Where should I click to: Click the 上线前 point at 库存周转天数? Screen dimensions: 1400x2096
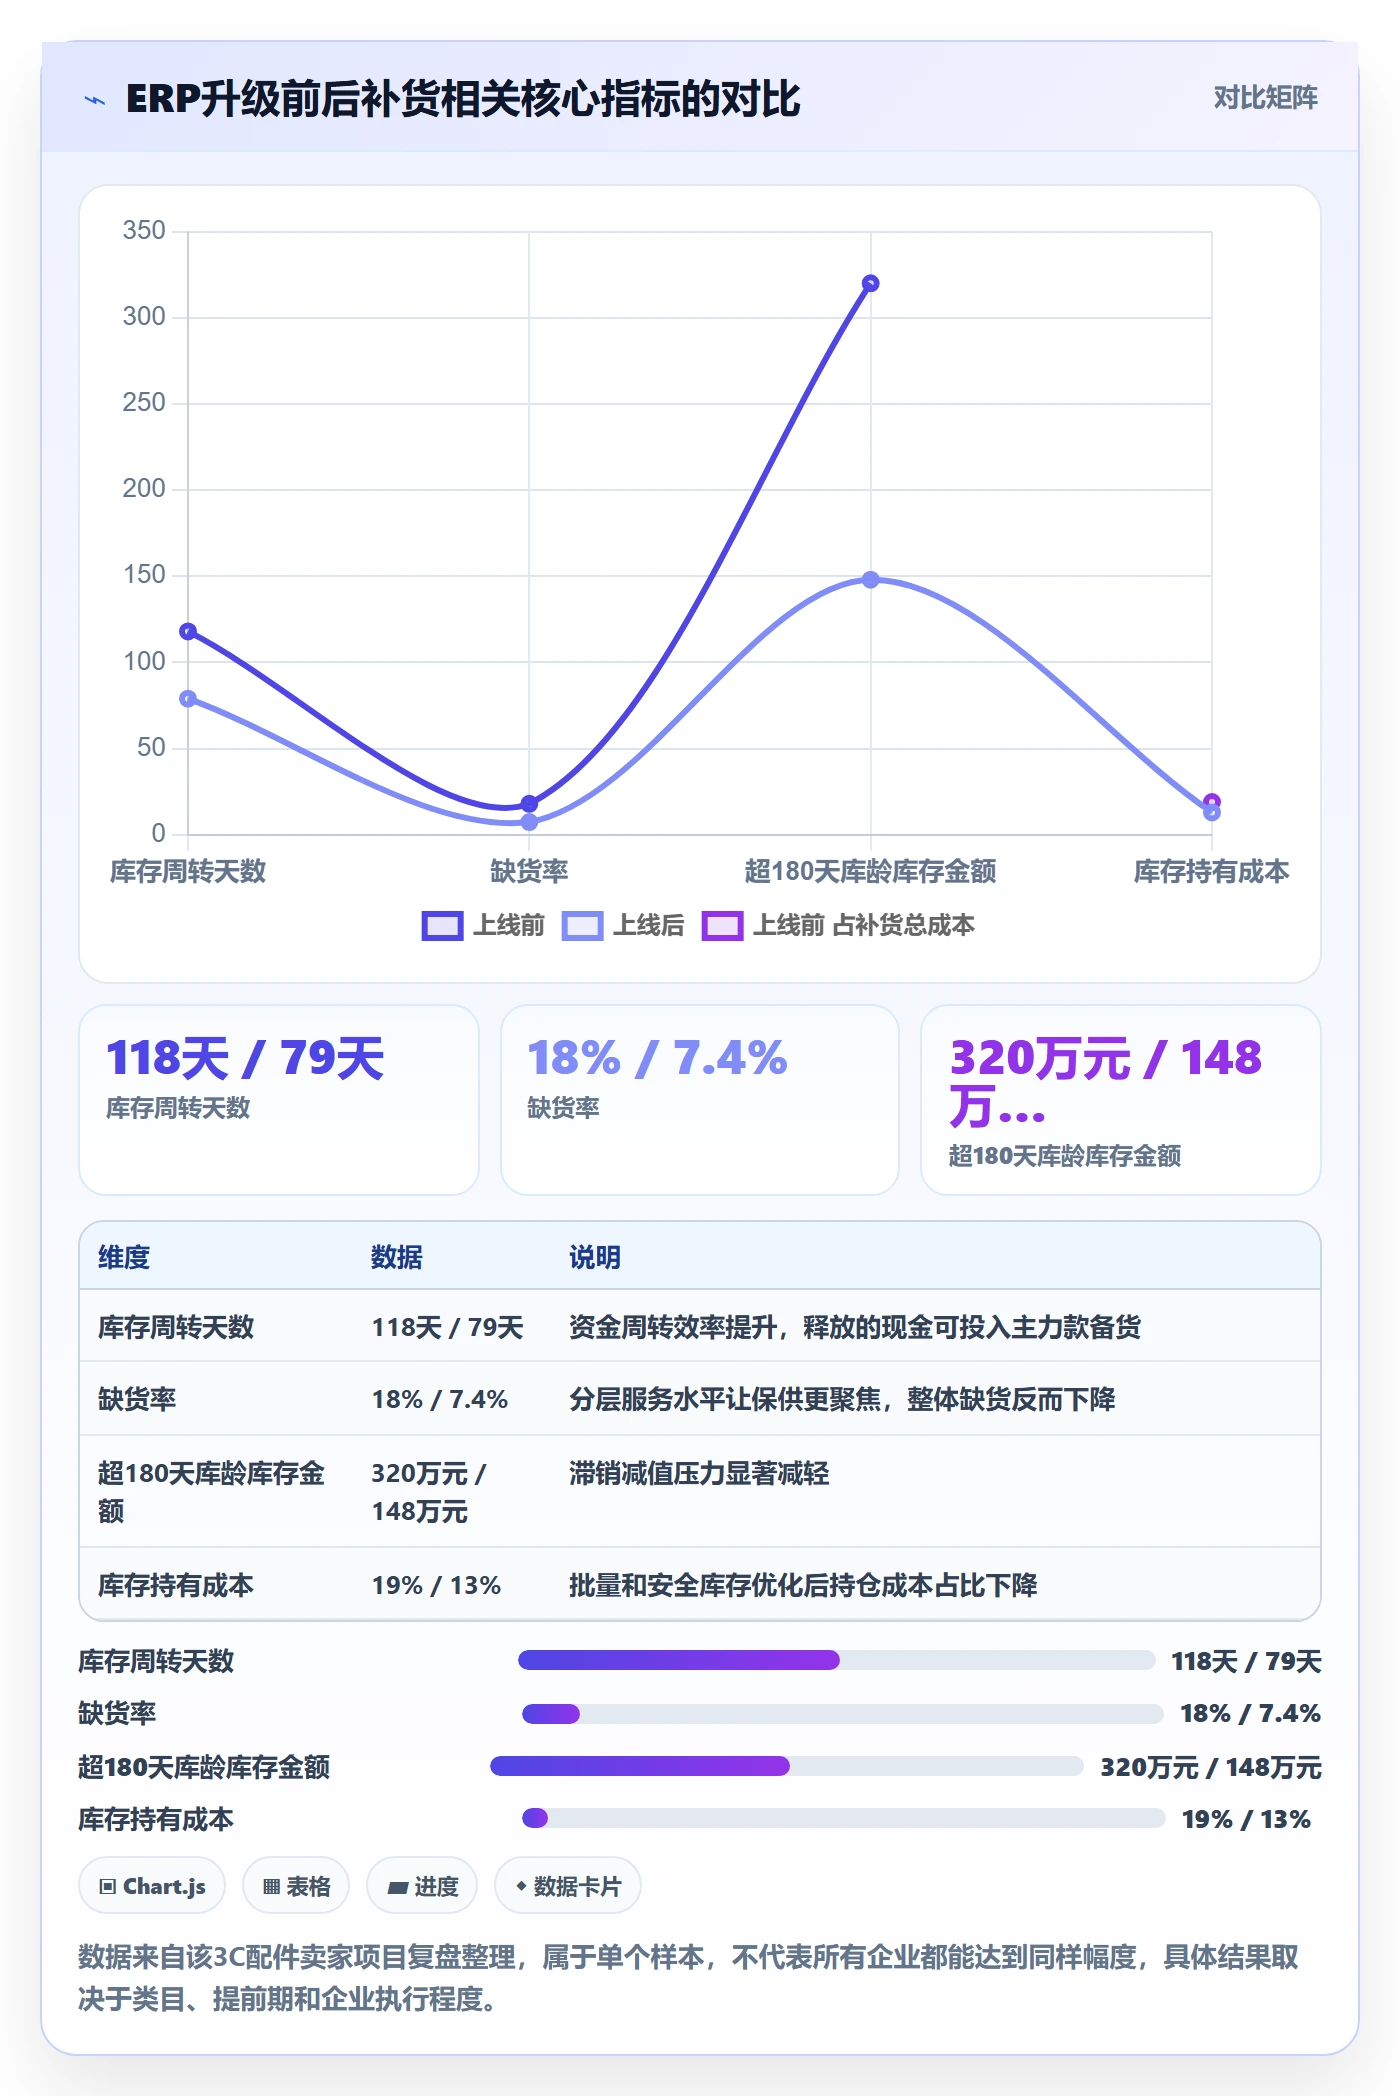point(188,631)
